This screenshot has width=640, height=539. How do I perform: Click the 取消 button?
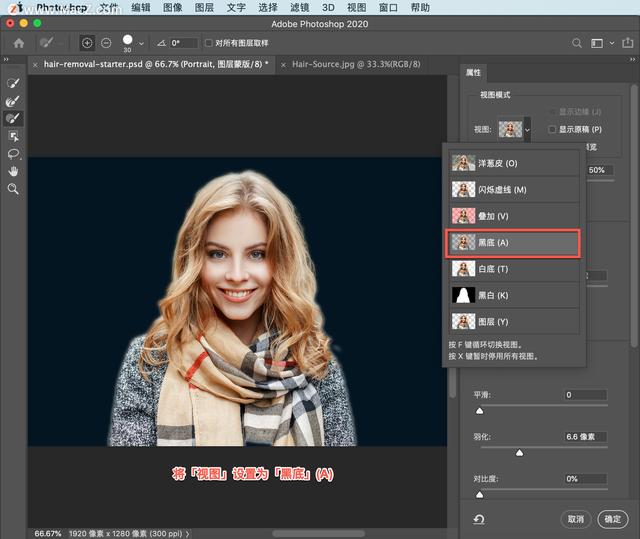(x=574, y=519)
